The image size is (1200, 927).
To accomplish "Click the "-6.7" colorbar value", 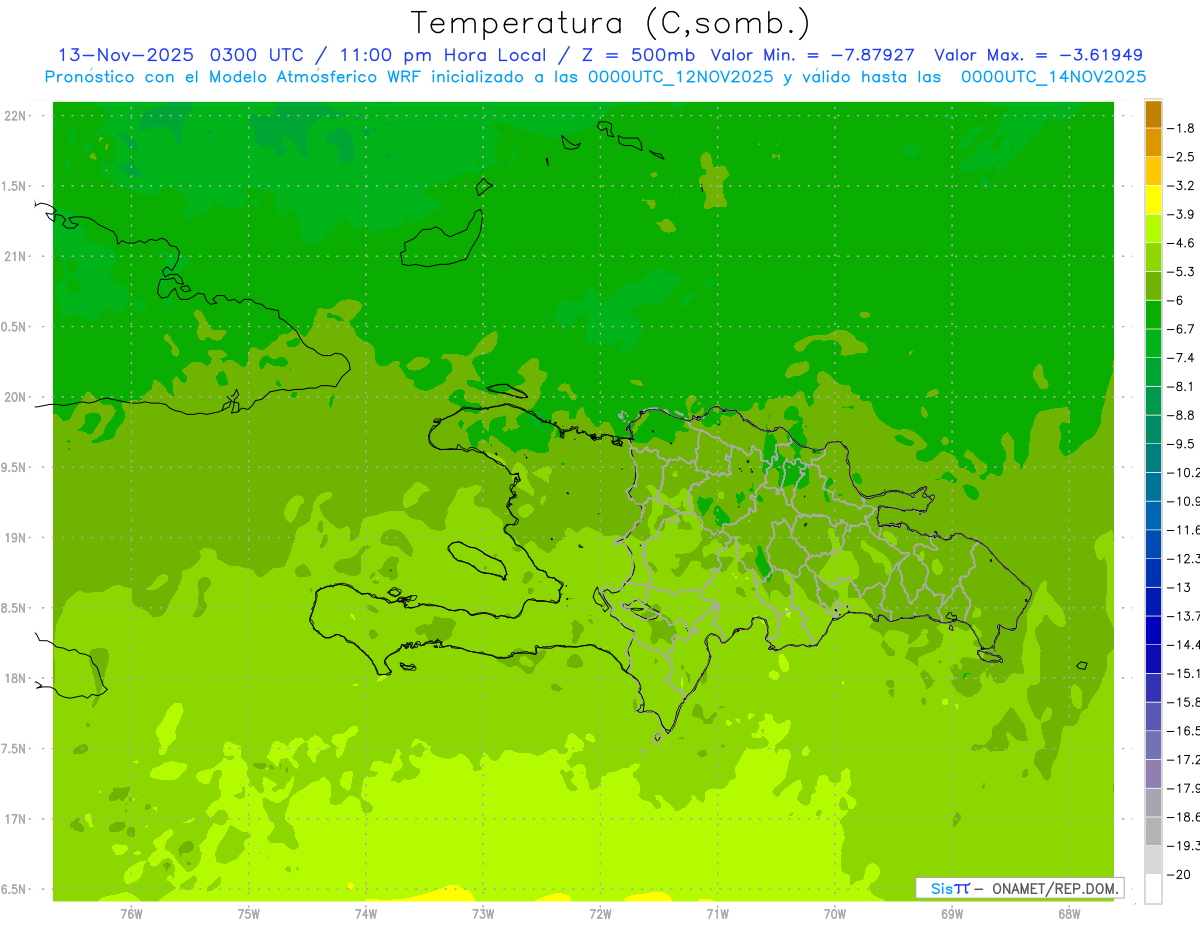I will (x=1181, y=329).
